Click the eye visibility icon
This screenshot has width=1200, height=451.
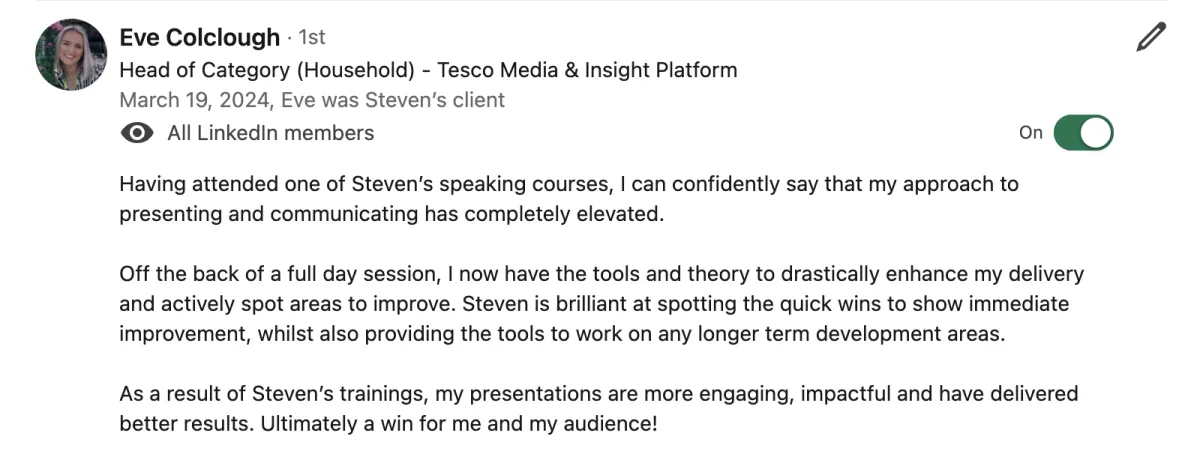pyautogui.click(x=137, y=133)
